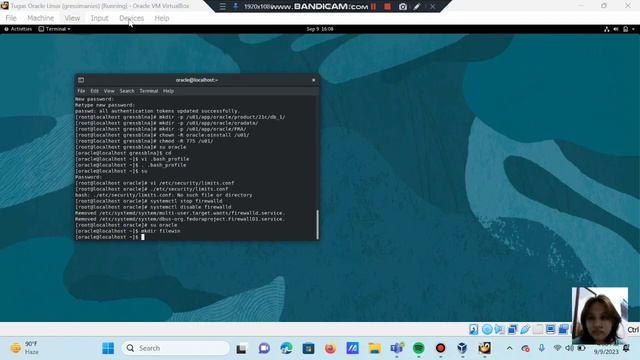Open the Windows Start menu
Viewport: 640px width, 360px height.
coord(108,348)
